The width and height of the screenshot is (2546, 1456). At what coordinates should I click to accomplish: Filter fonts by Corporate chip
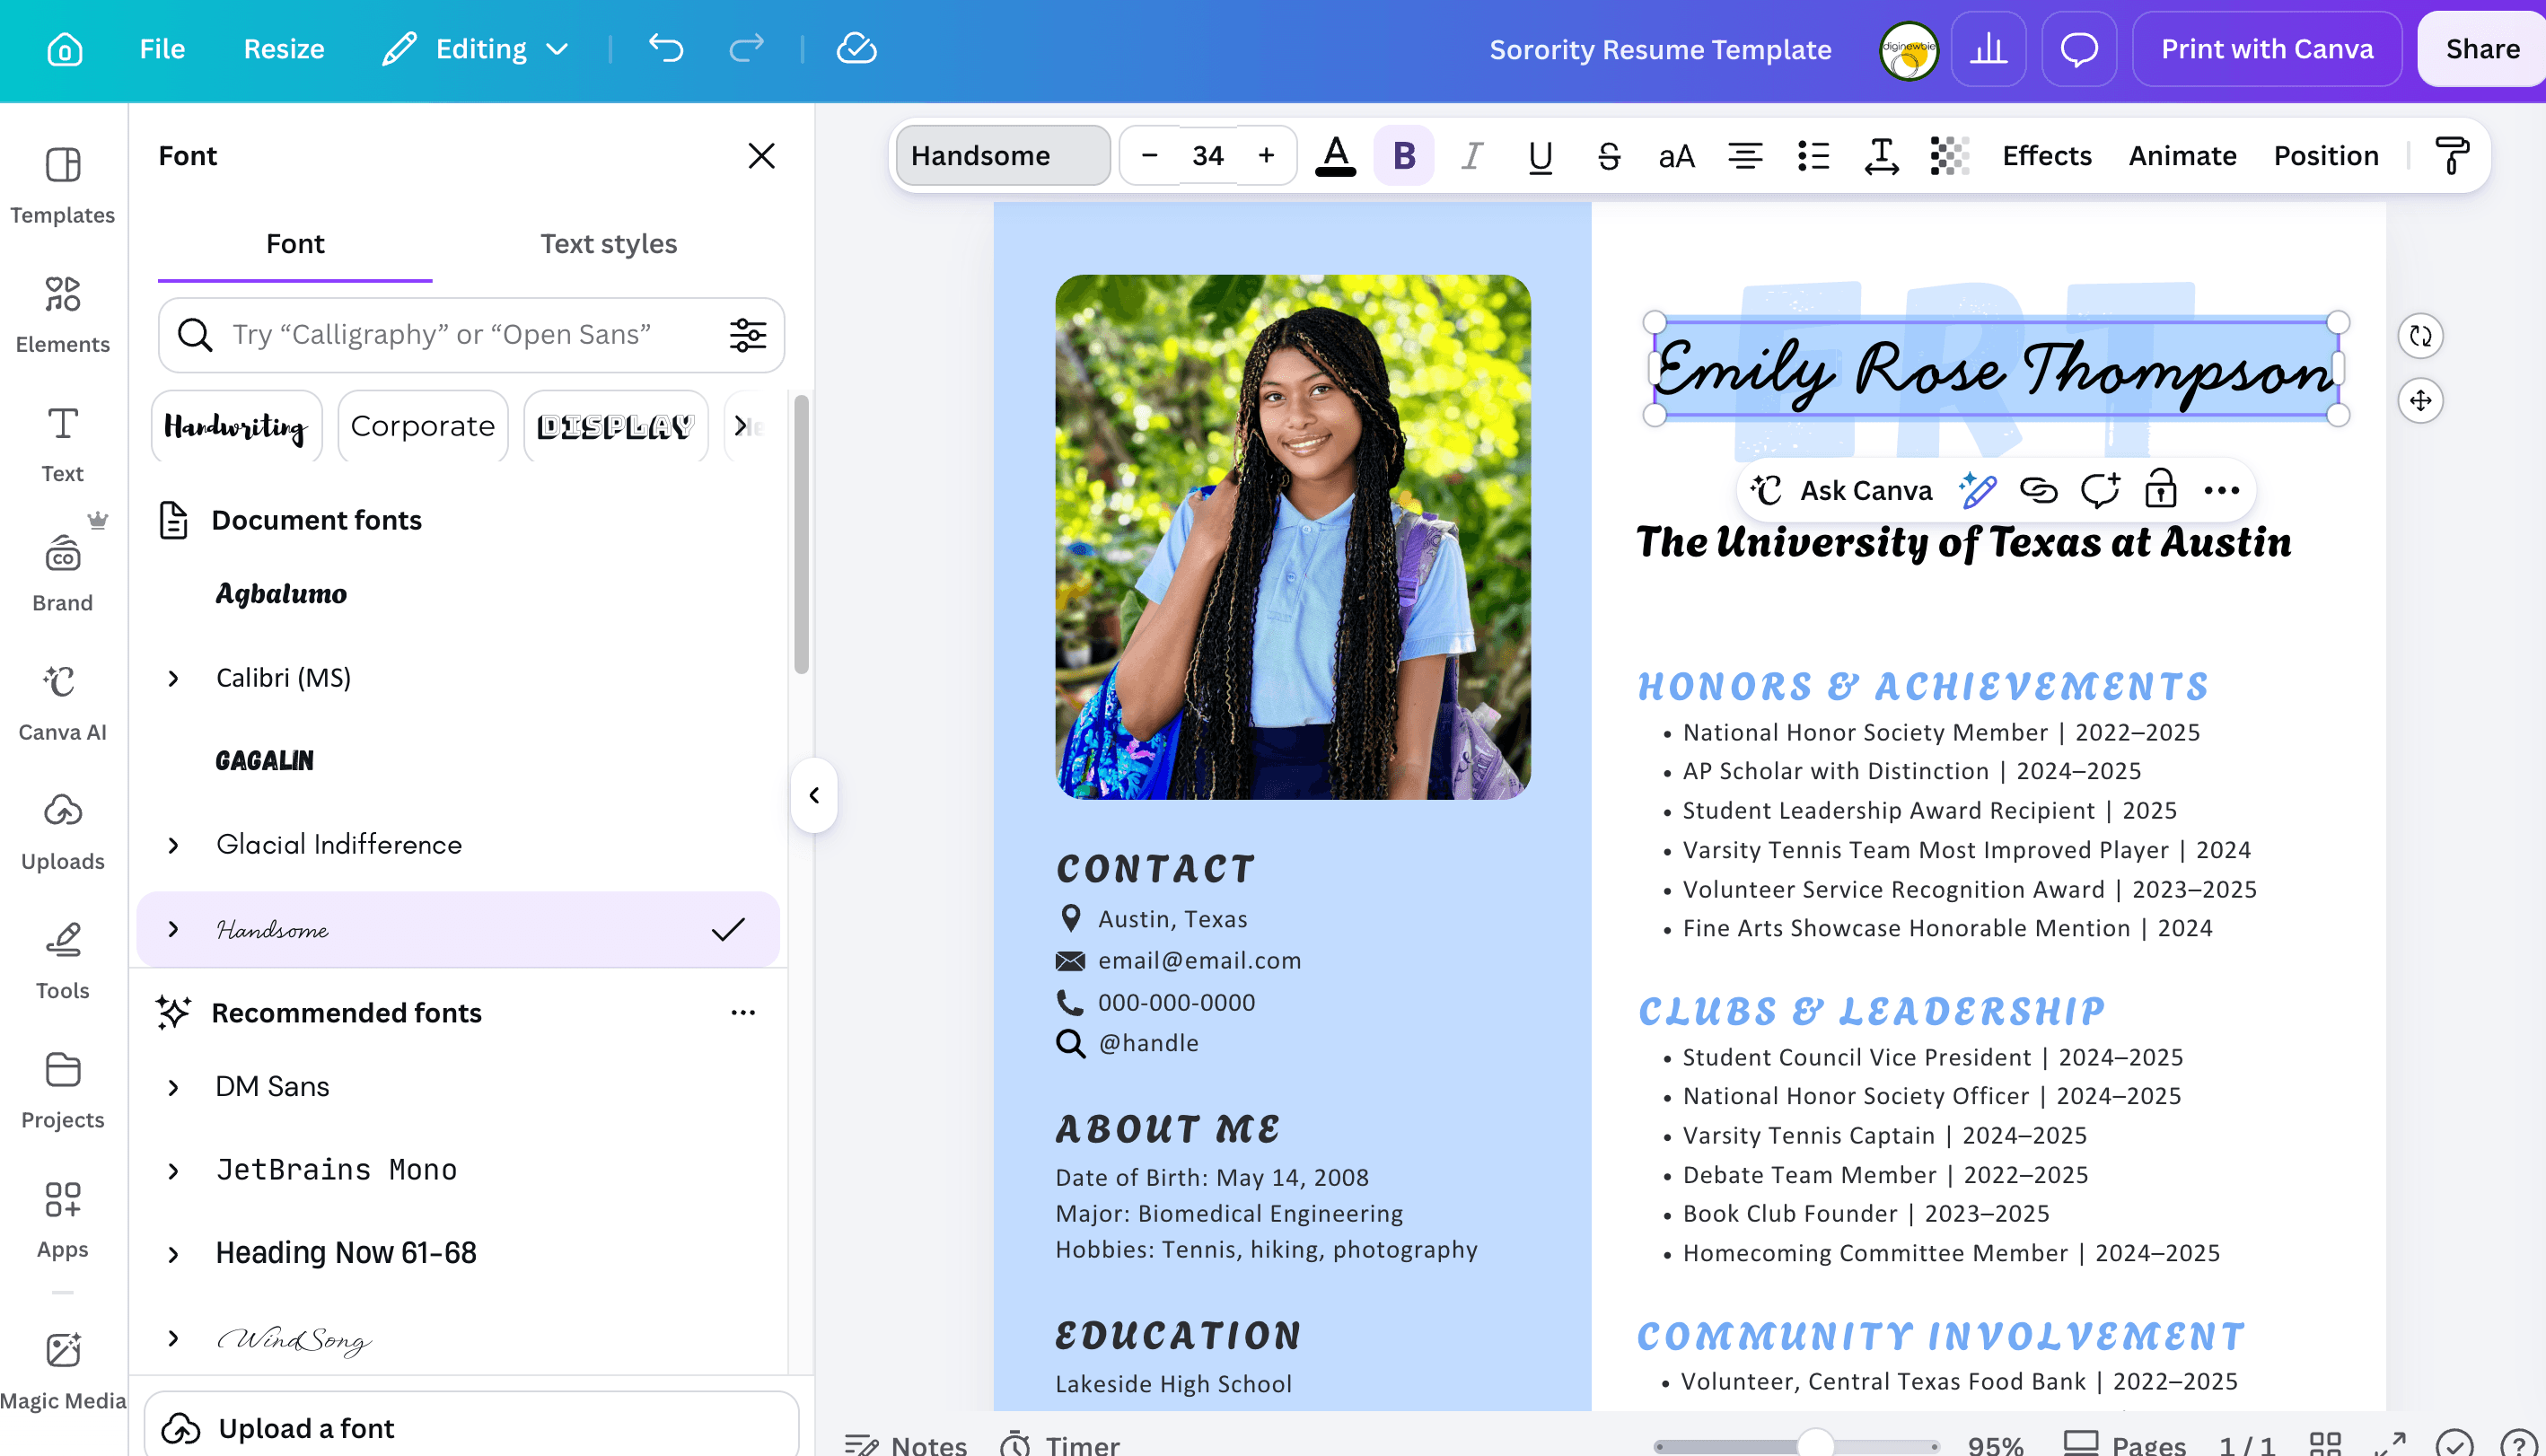point(423,426)
